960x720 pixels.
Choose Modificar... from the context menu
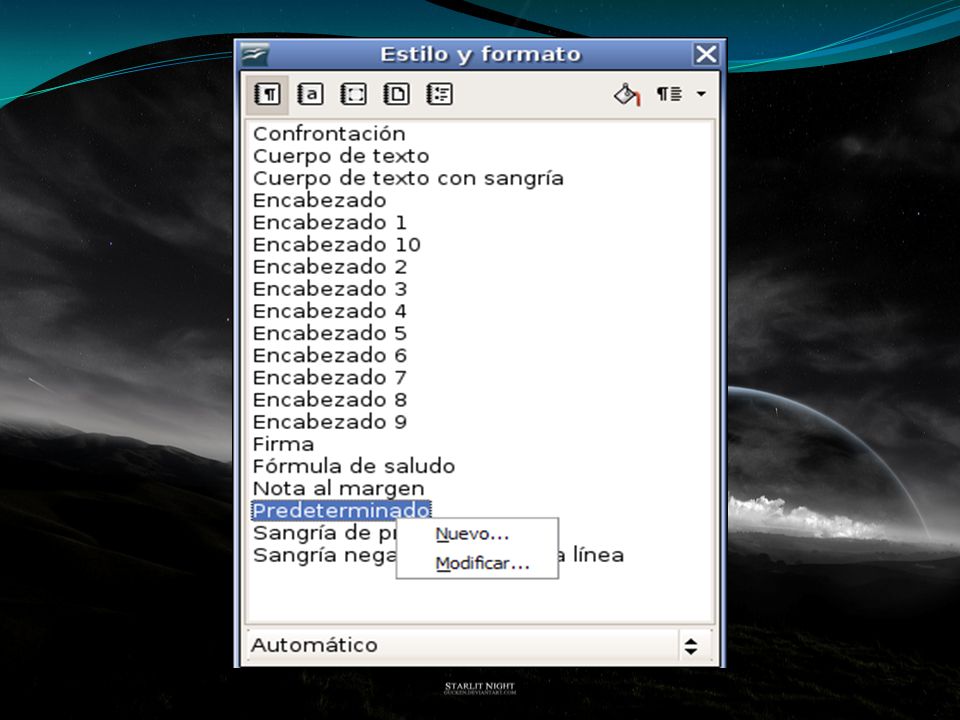(x=478, y=563)
